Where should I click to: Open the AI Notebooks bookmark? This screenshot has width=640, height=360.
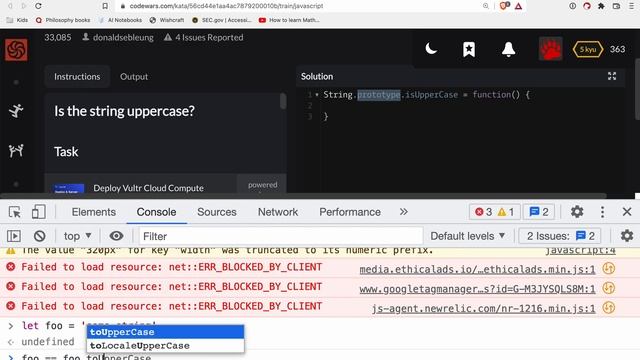pos(120,20)
